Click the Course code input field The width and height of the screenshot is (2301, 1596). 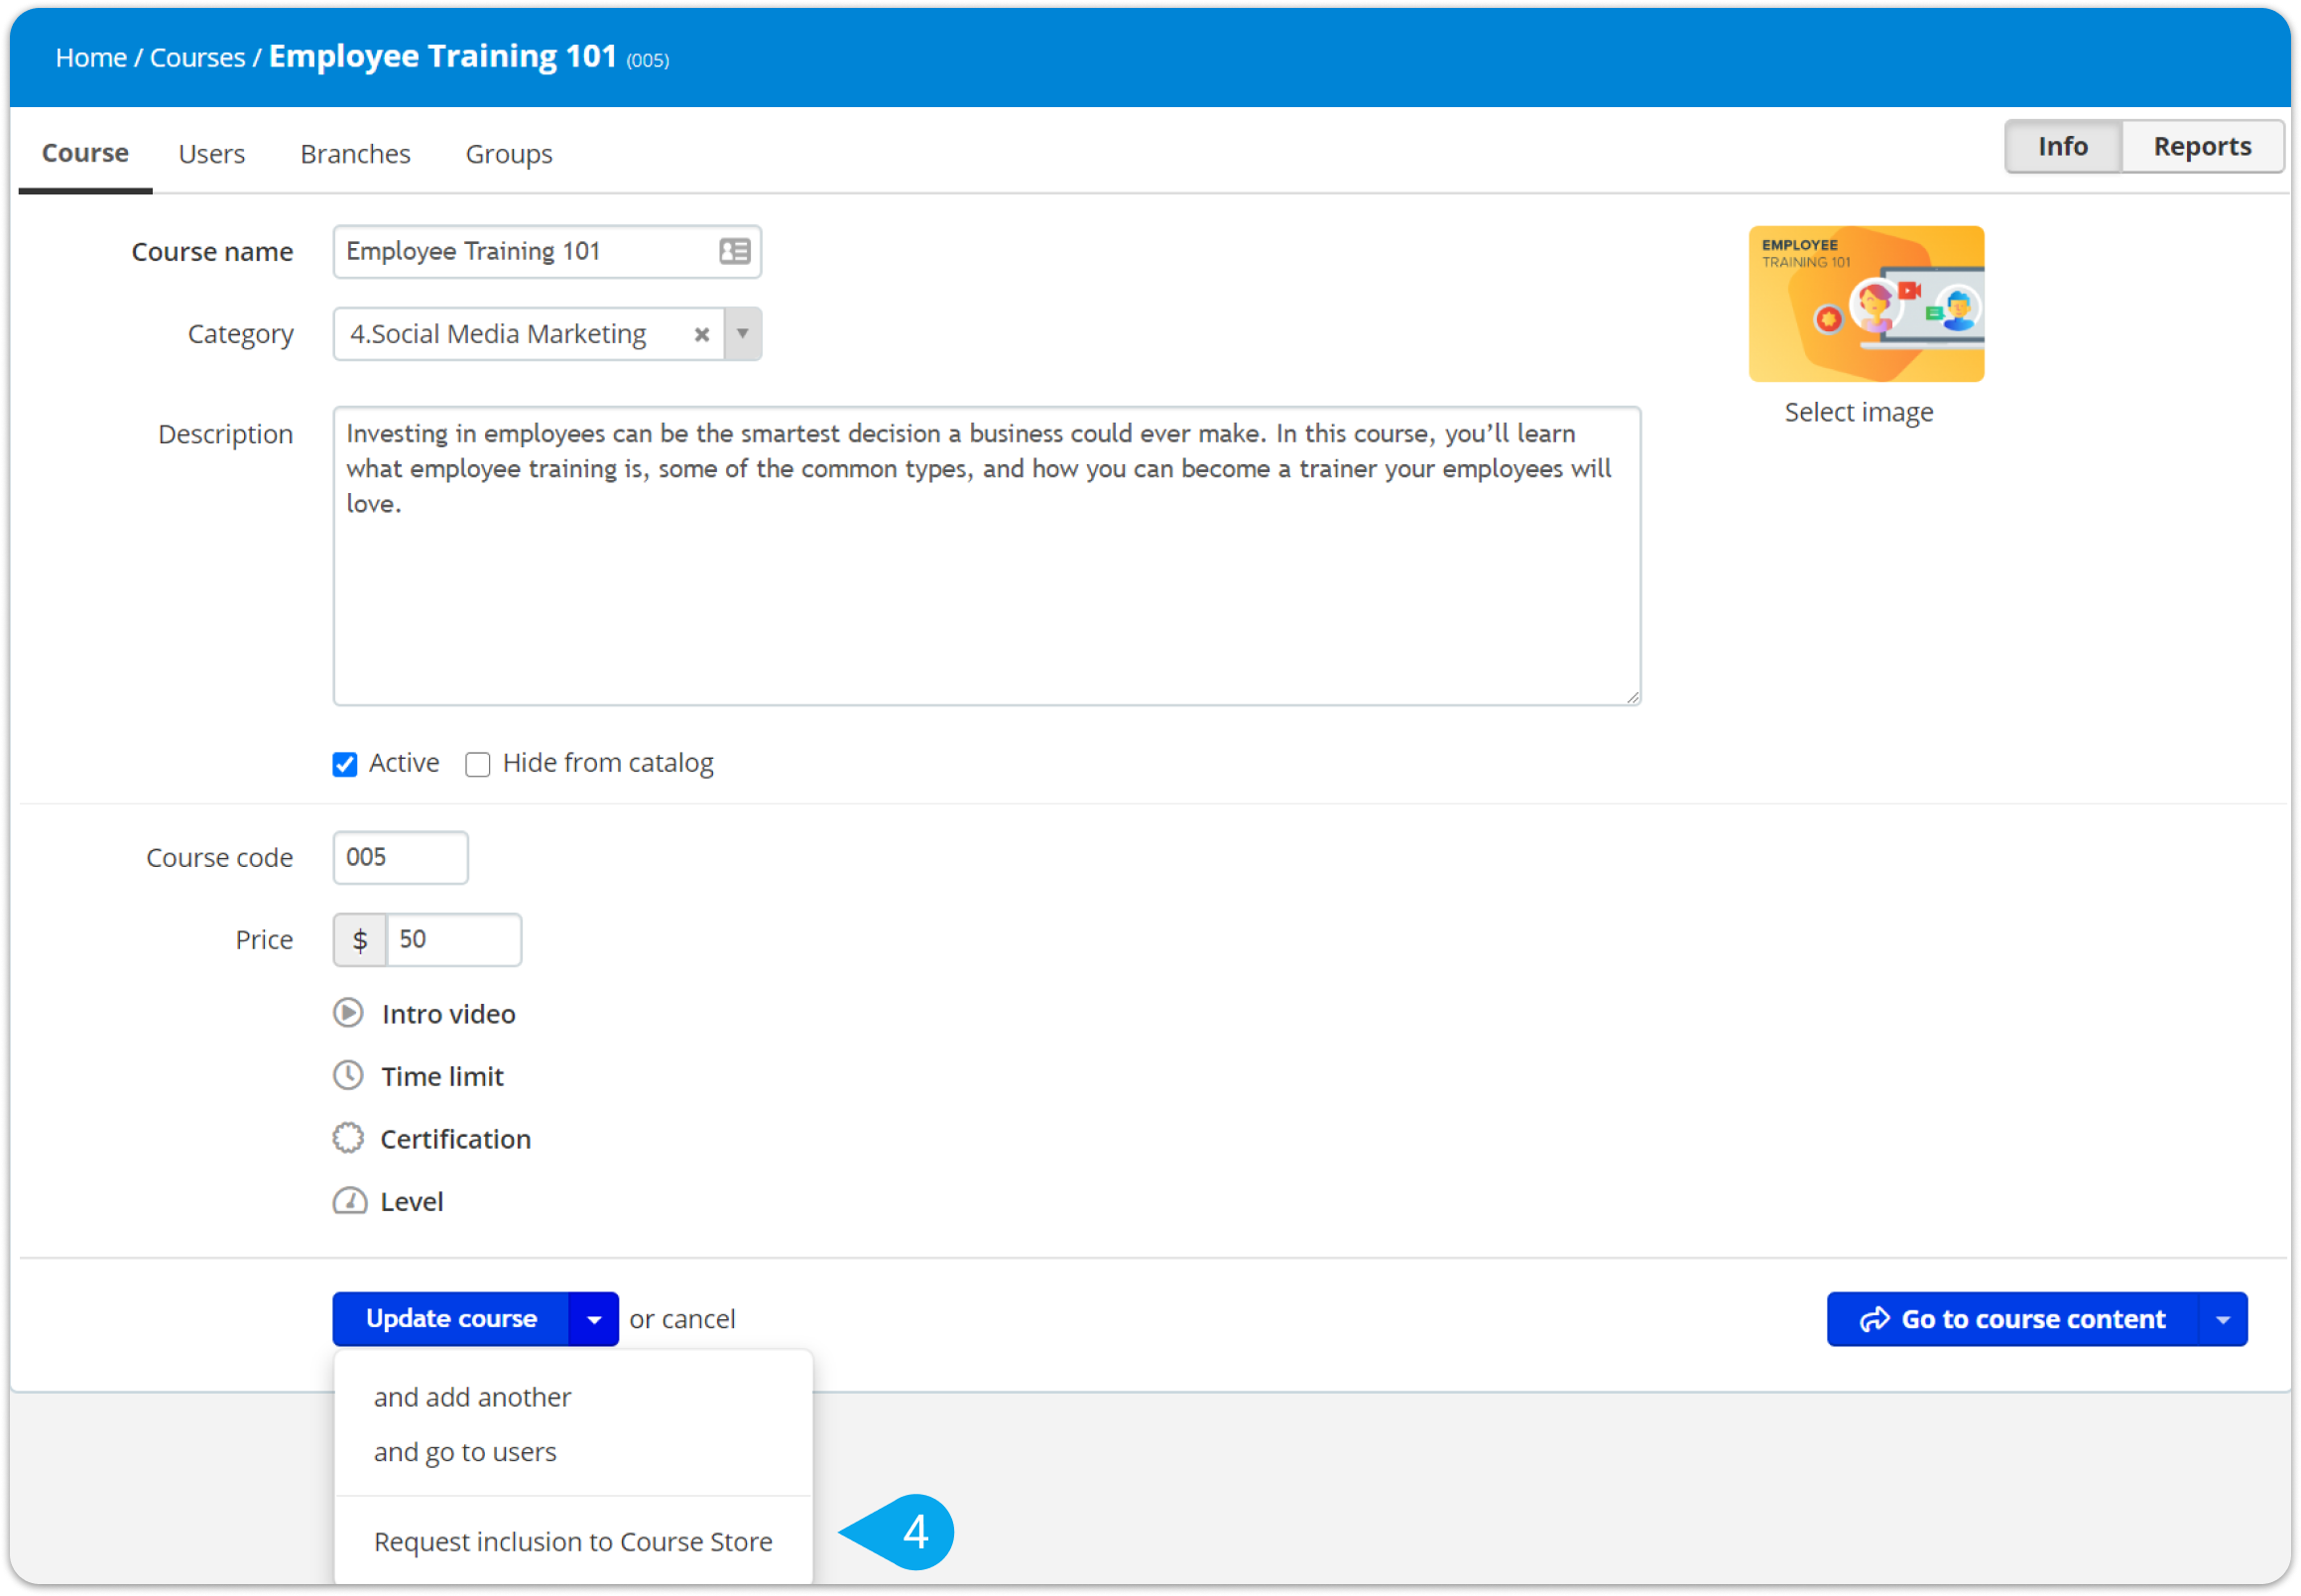[x=399, y=857]
